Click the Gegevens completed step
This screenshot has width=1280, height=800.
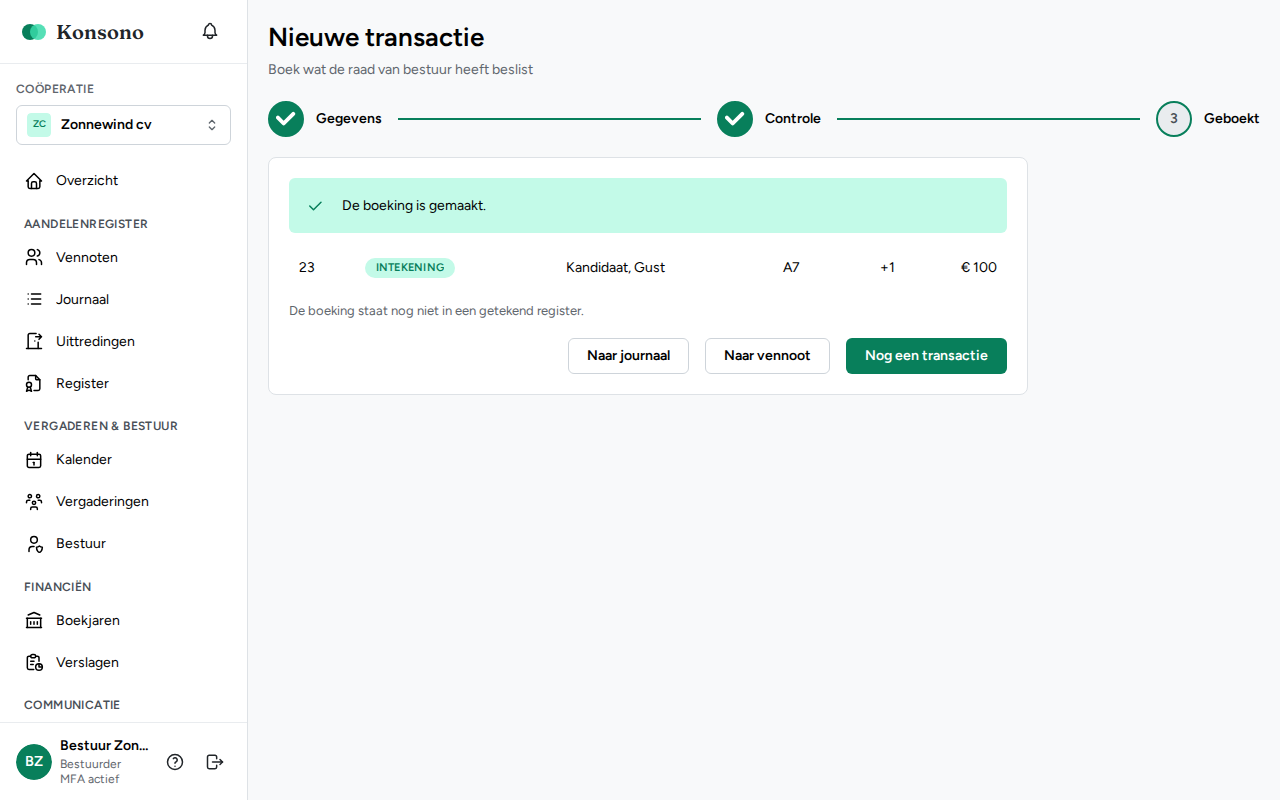pyautogui.click(x=325, y=119)
